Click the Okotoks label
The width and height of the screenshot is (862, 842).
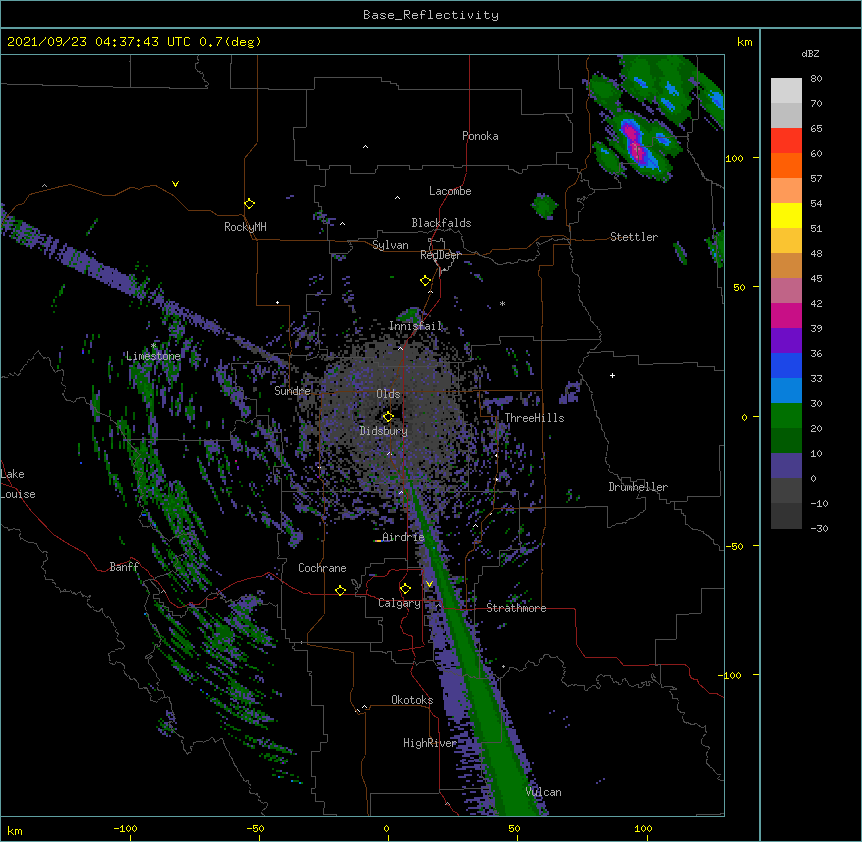point(412,700)
